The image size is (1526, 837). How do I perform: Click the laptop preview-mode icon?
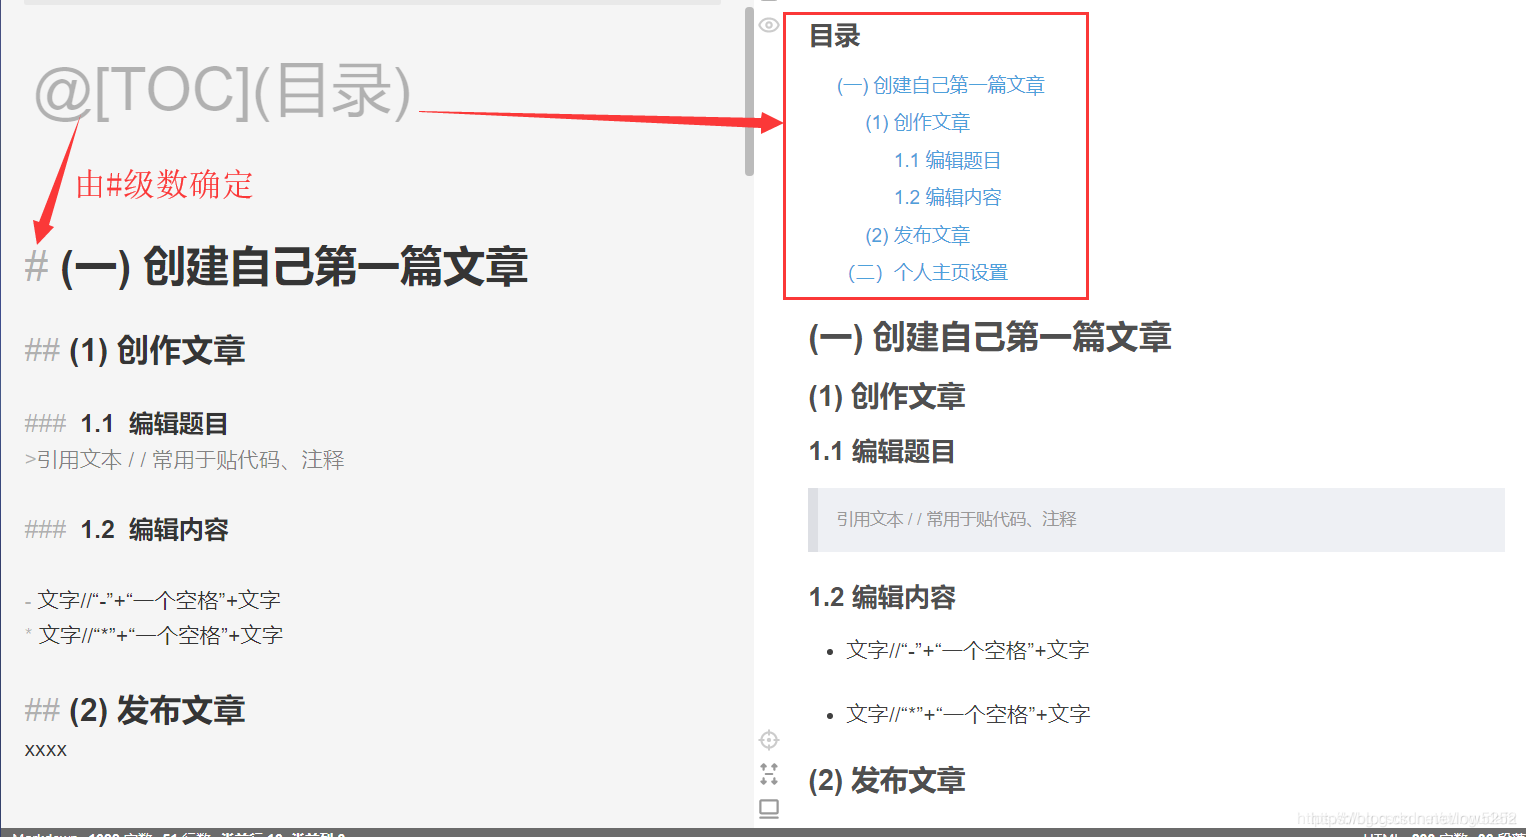[x=769, y=808]
